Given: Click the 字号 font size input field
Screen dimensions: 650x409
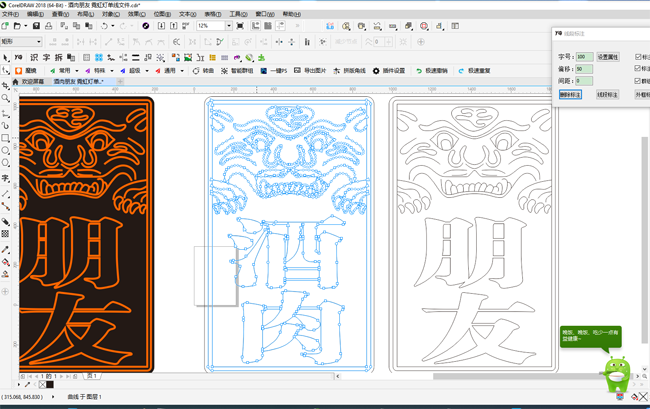Looking at the screenshot, I should pos(585,57).
